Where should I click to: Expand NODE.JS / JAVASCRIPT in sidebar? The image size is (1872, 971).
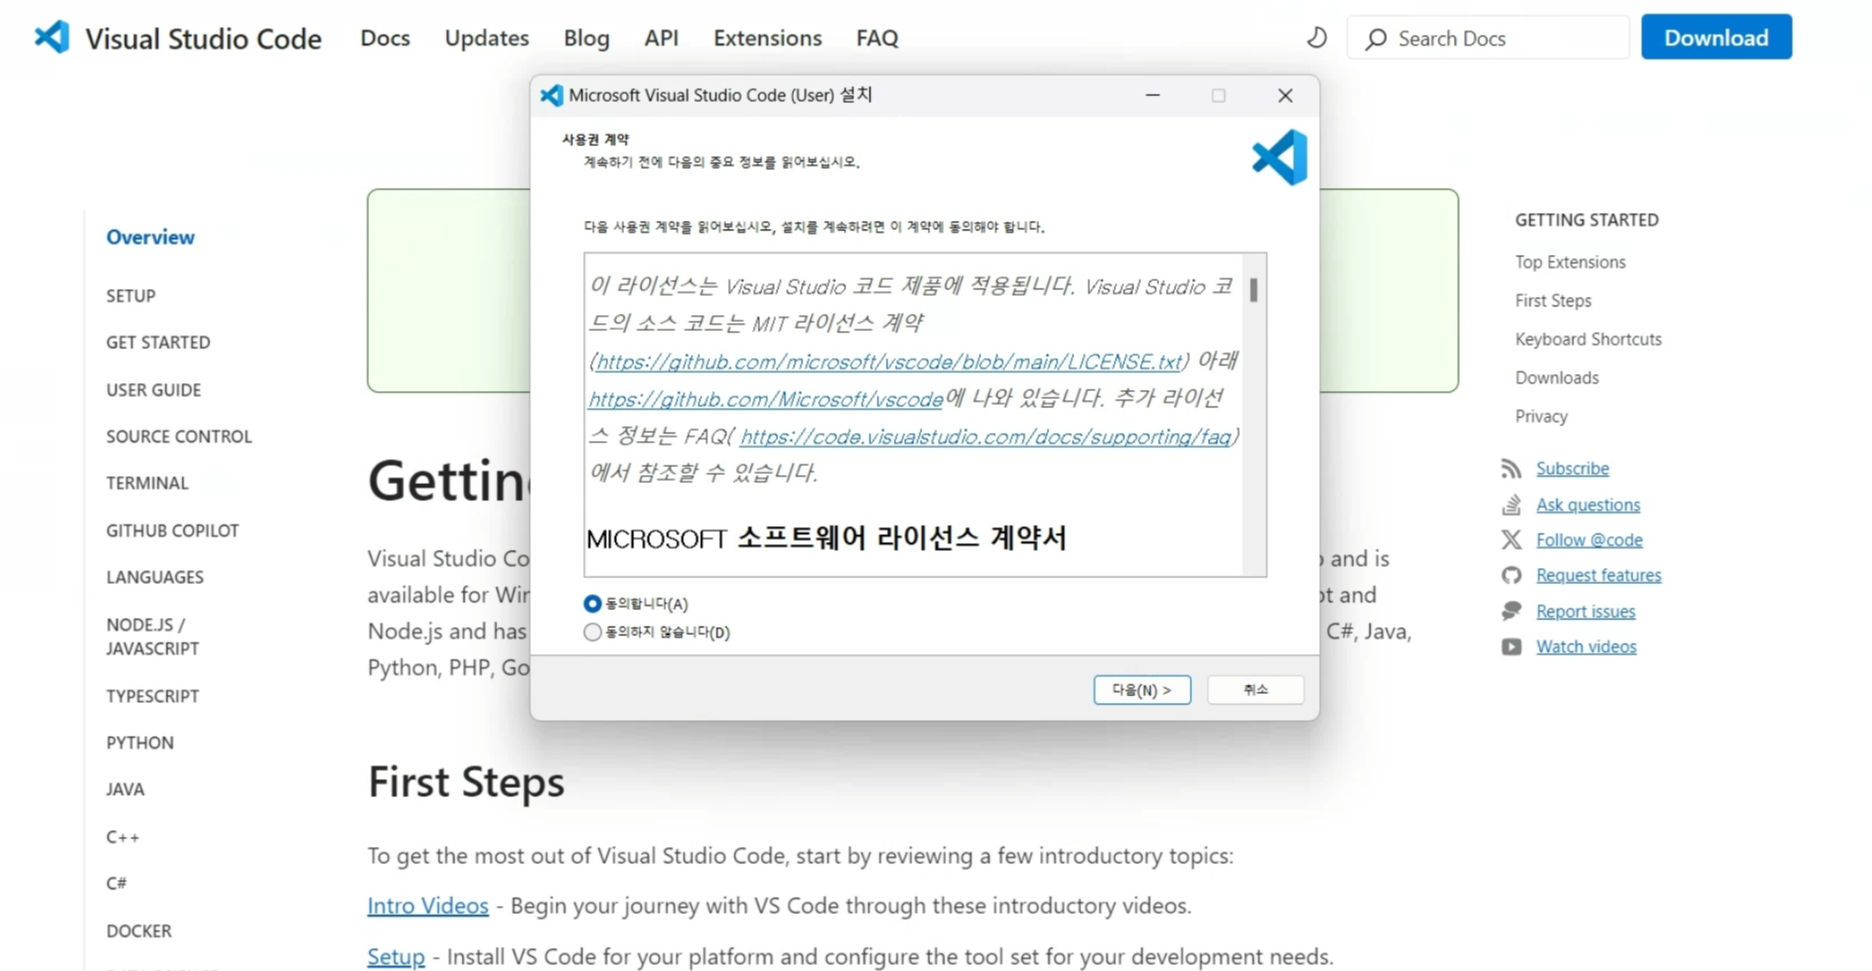coord(153,636)
